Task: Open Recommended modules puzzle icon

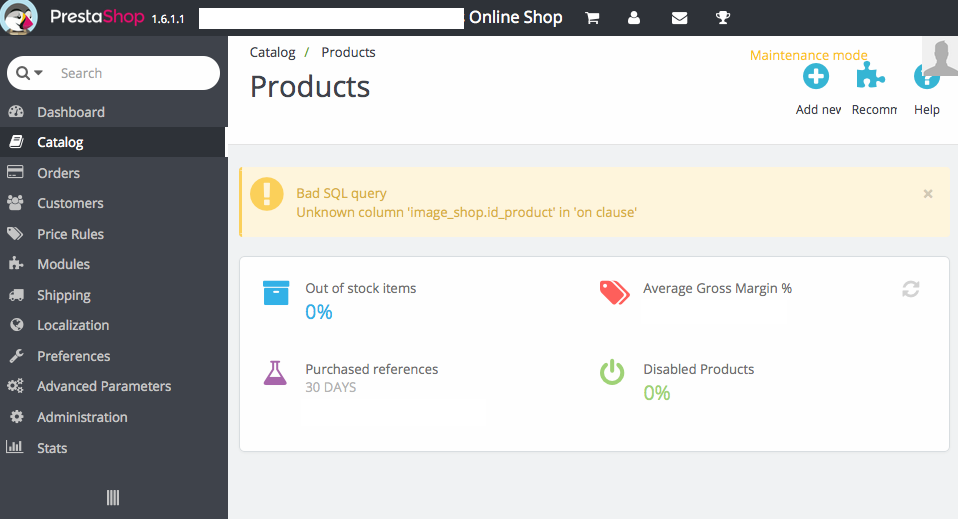Action: [872, 77]
